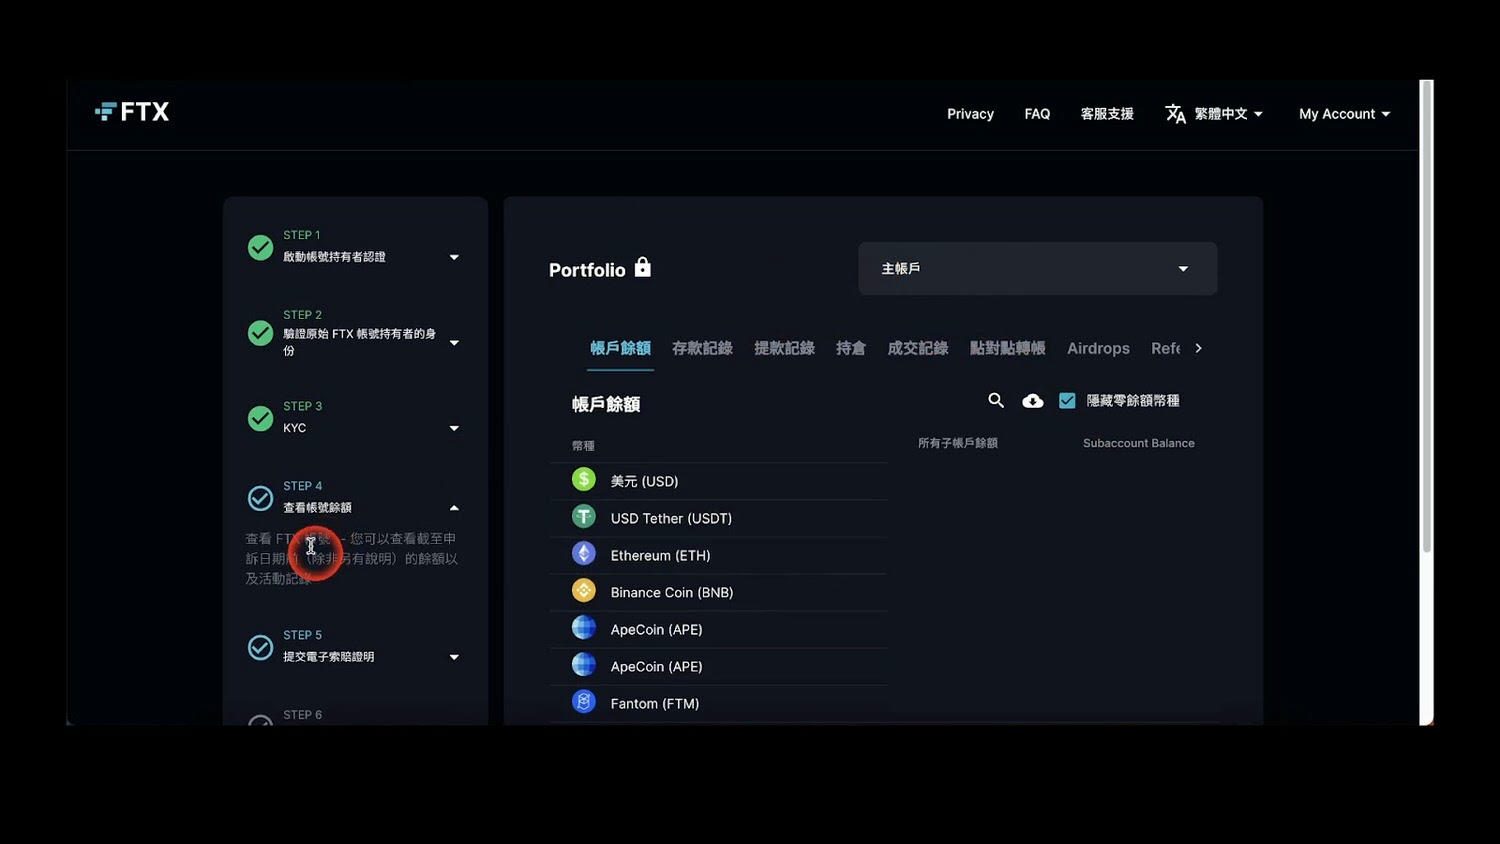Screen dimensions: 1500x844
Task: Click the Portfolio heading
Action: [x=587, y=270]
